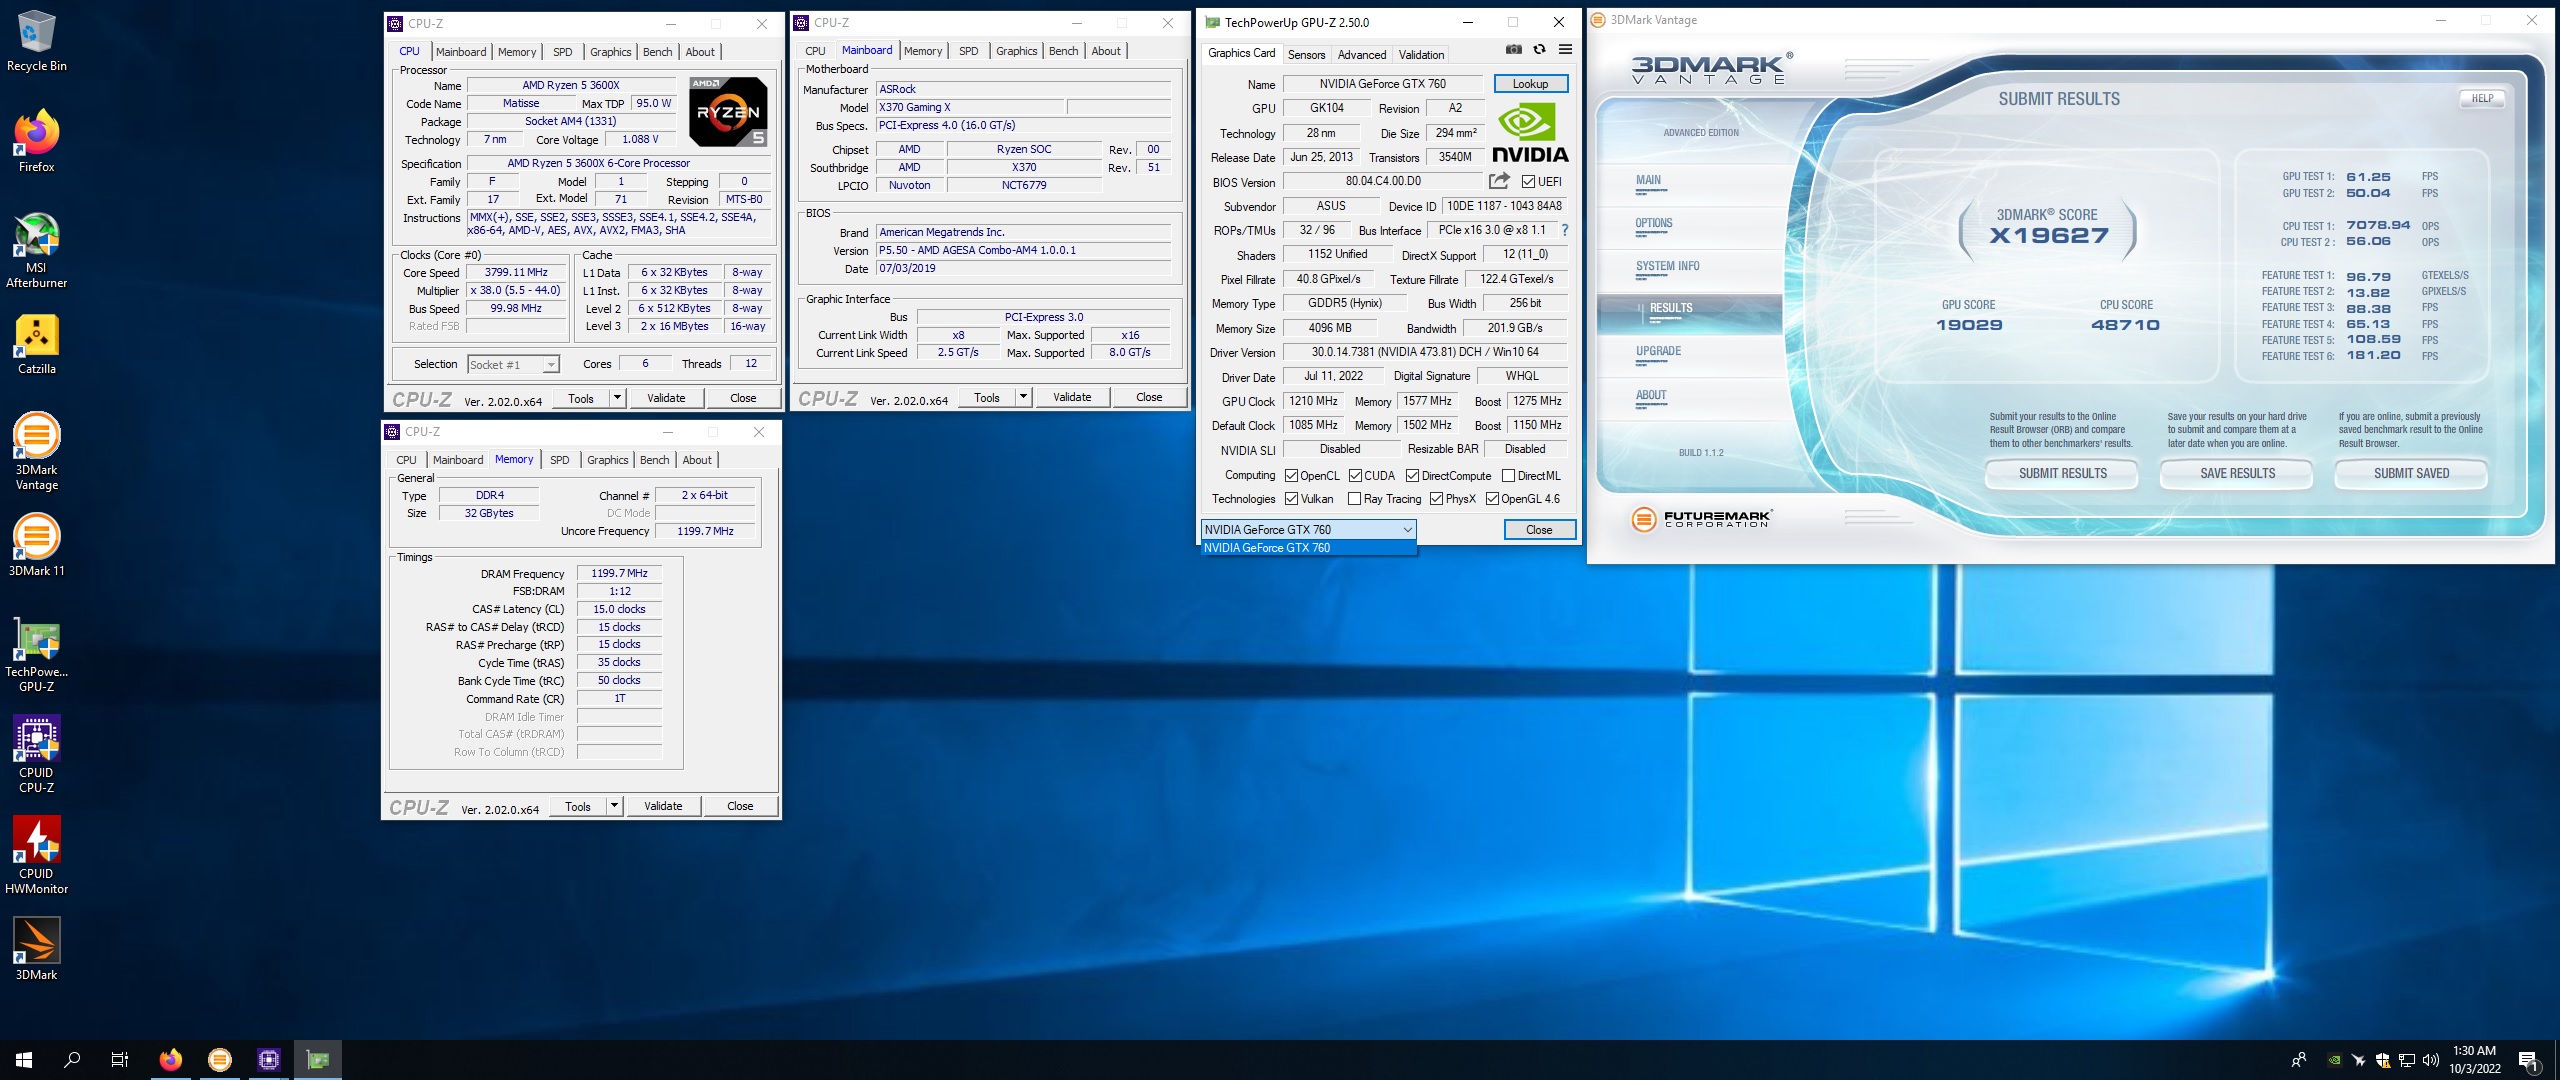2560x1080 pixels.
Task: Switch to 3DMark Vantage taskbar button
Action: coord(220,1060)
